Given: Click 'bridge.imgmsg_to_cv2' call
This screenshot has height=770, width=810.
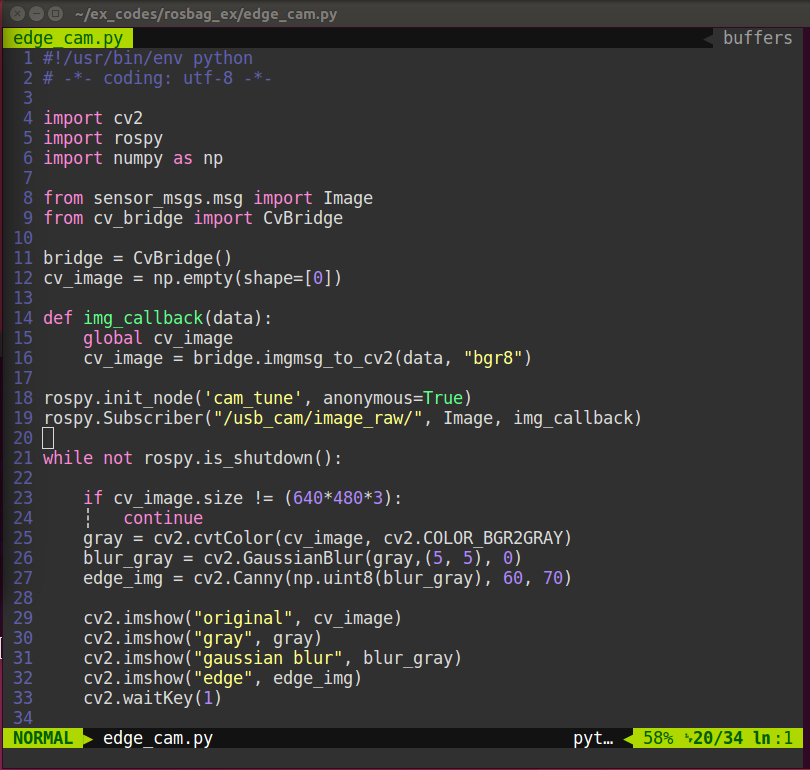Looking at the screenshot, I should (293, 358).
